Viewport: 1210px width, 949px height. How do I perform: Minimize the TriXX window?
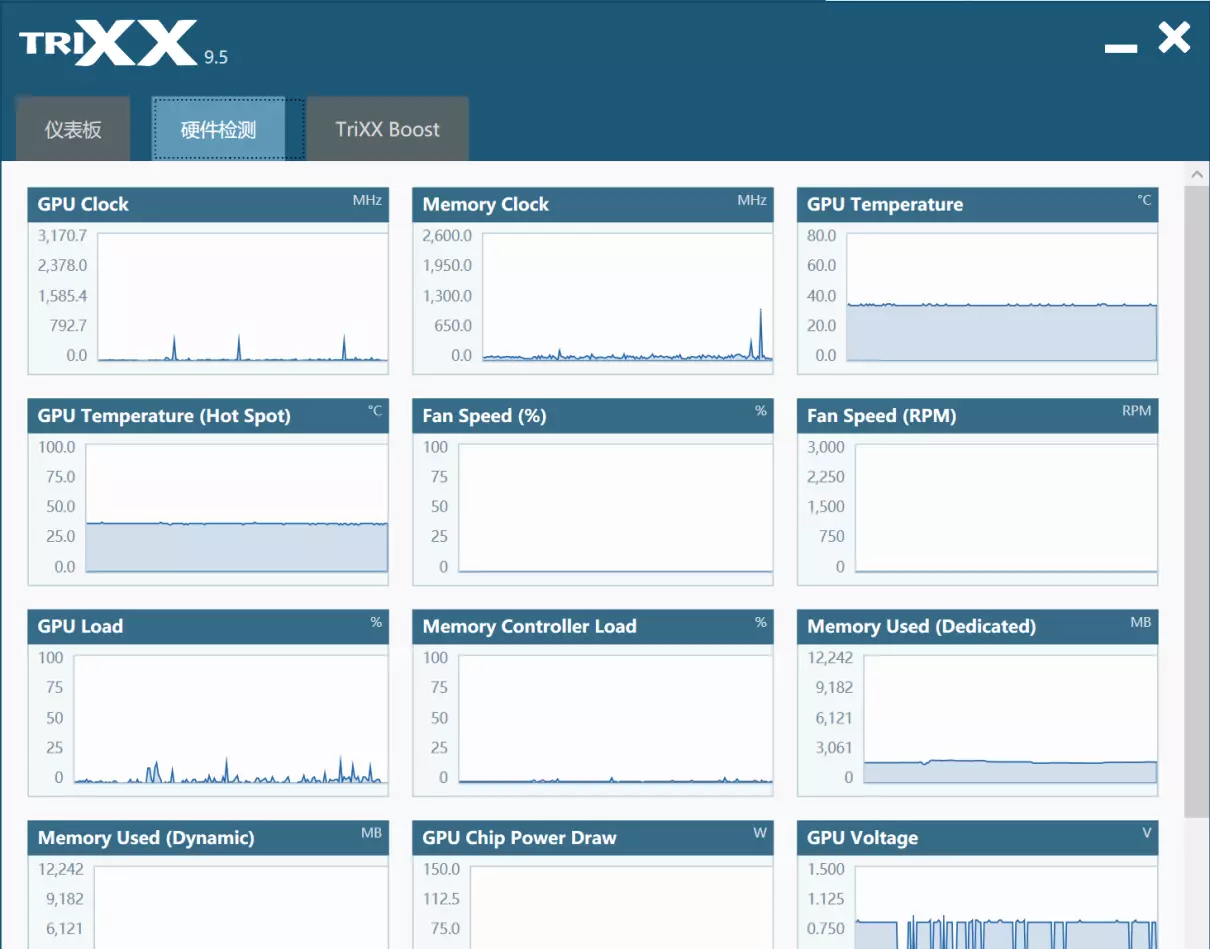[x=1121, y=48]
